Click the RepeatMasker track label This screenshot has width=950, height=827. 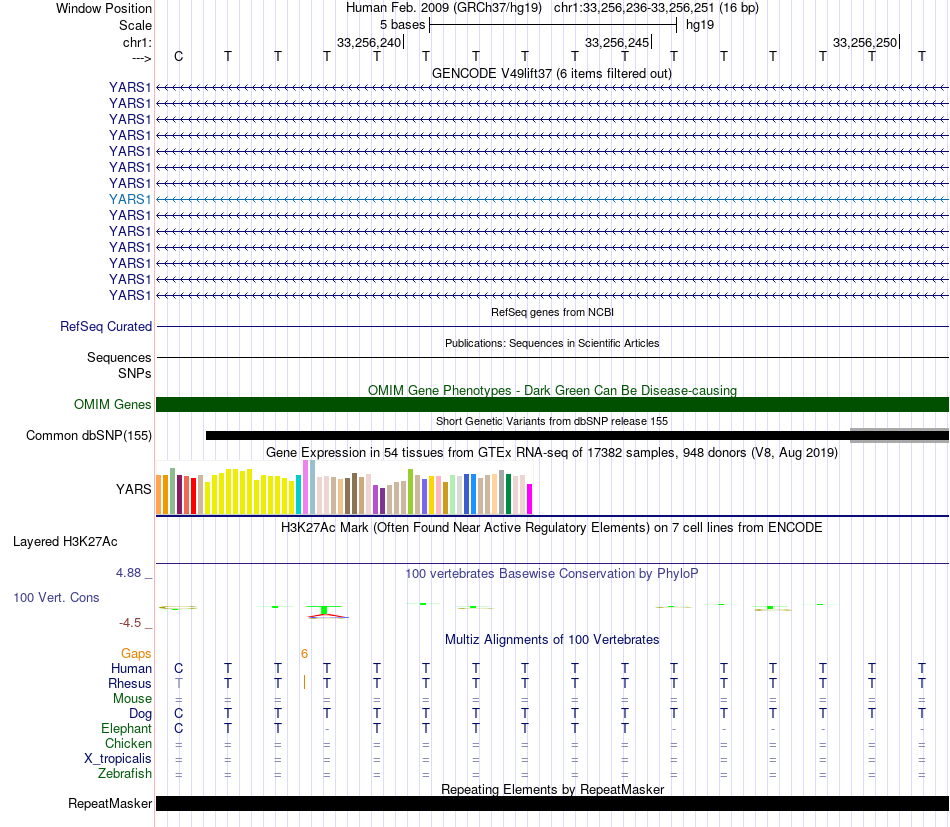[110, 803]
